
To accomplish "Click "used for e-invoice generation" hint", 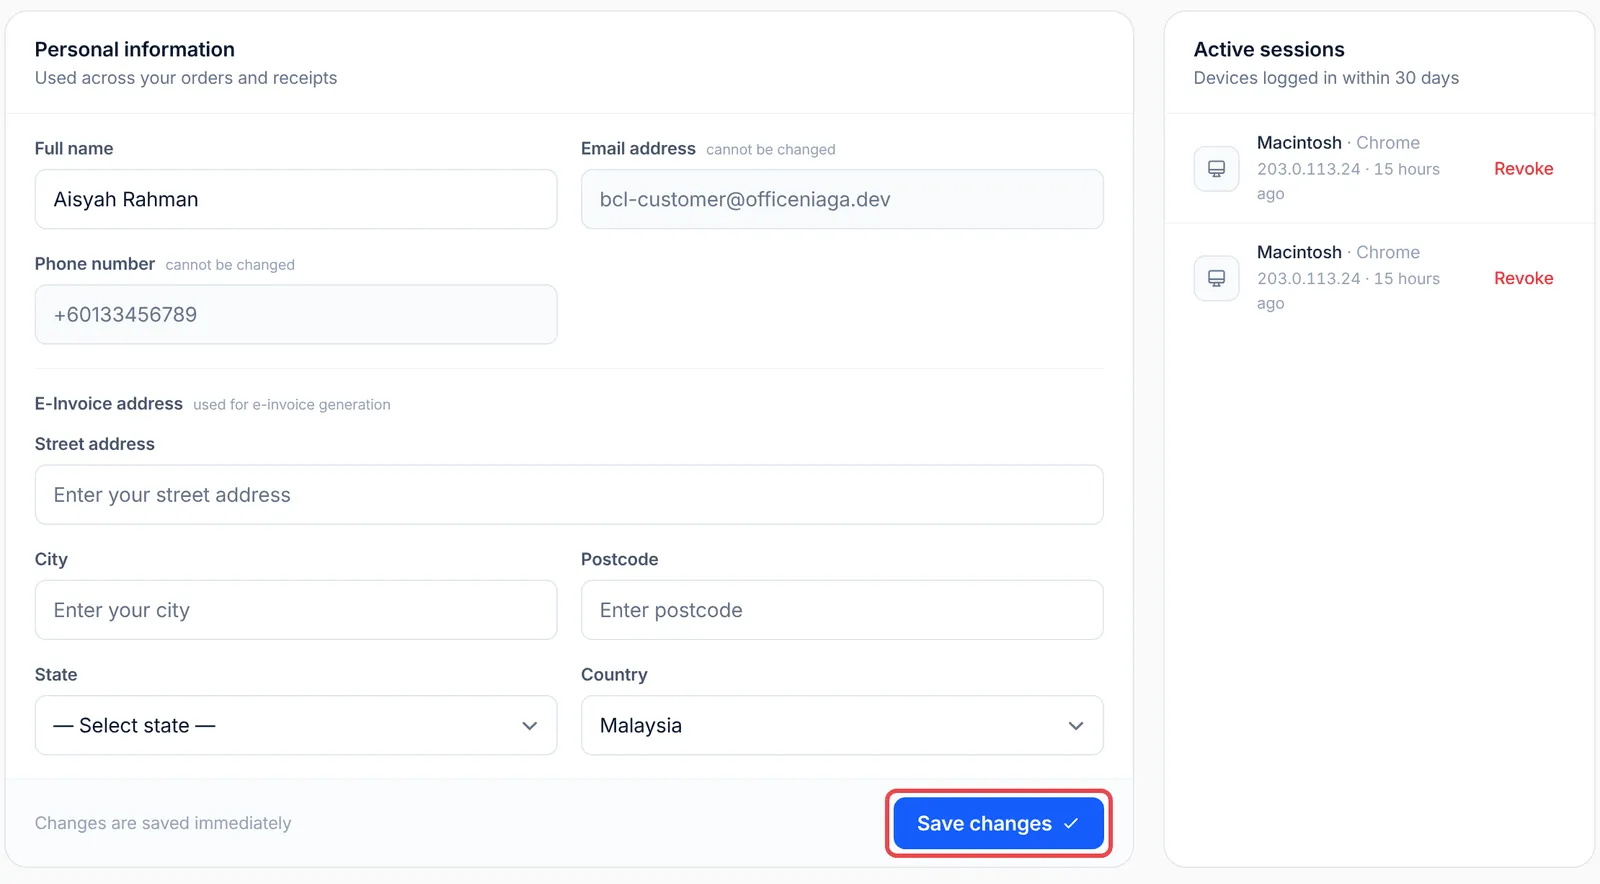I will [292, 405].
